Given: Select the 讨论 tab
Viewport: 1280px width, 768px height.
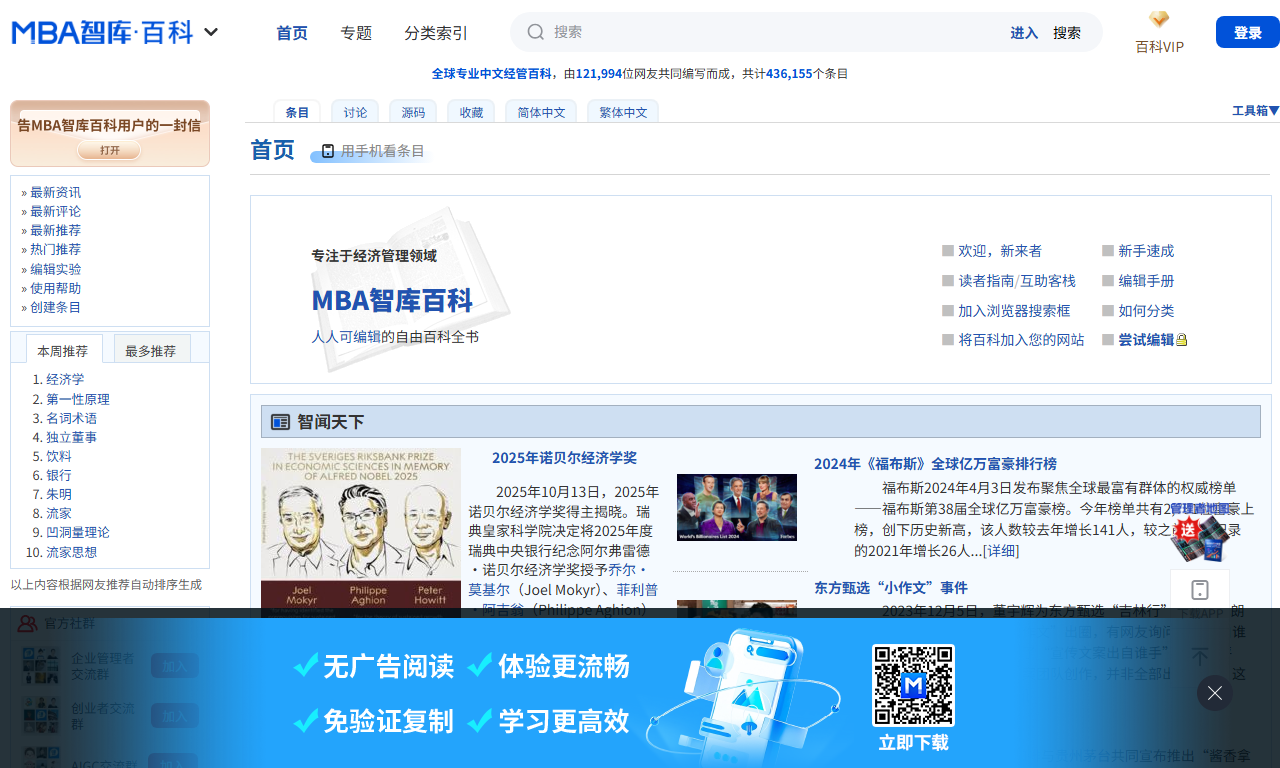Looking at the screenshot, I should pos(355,112).
